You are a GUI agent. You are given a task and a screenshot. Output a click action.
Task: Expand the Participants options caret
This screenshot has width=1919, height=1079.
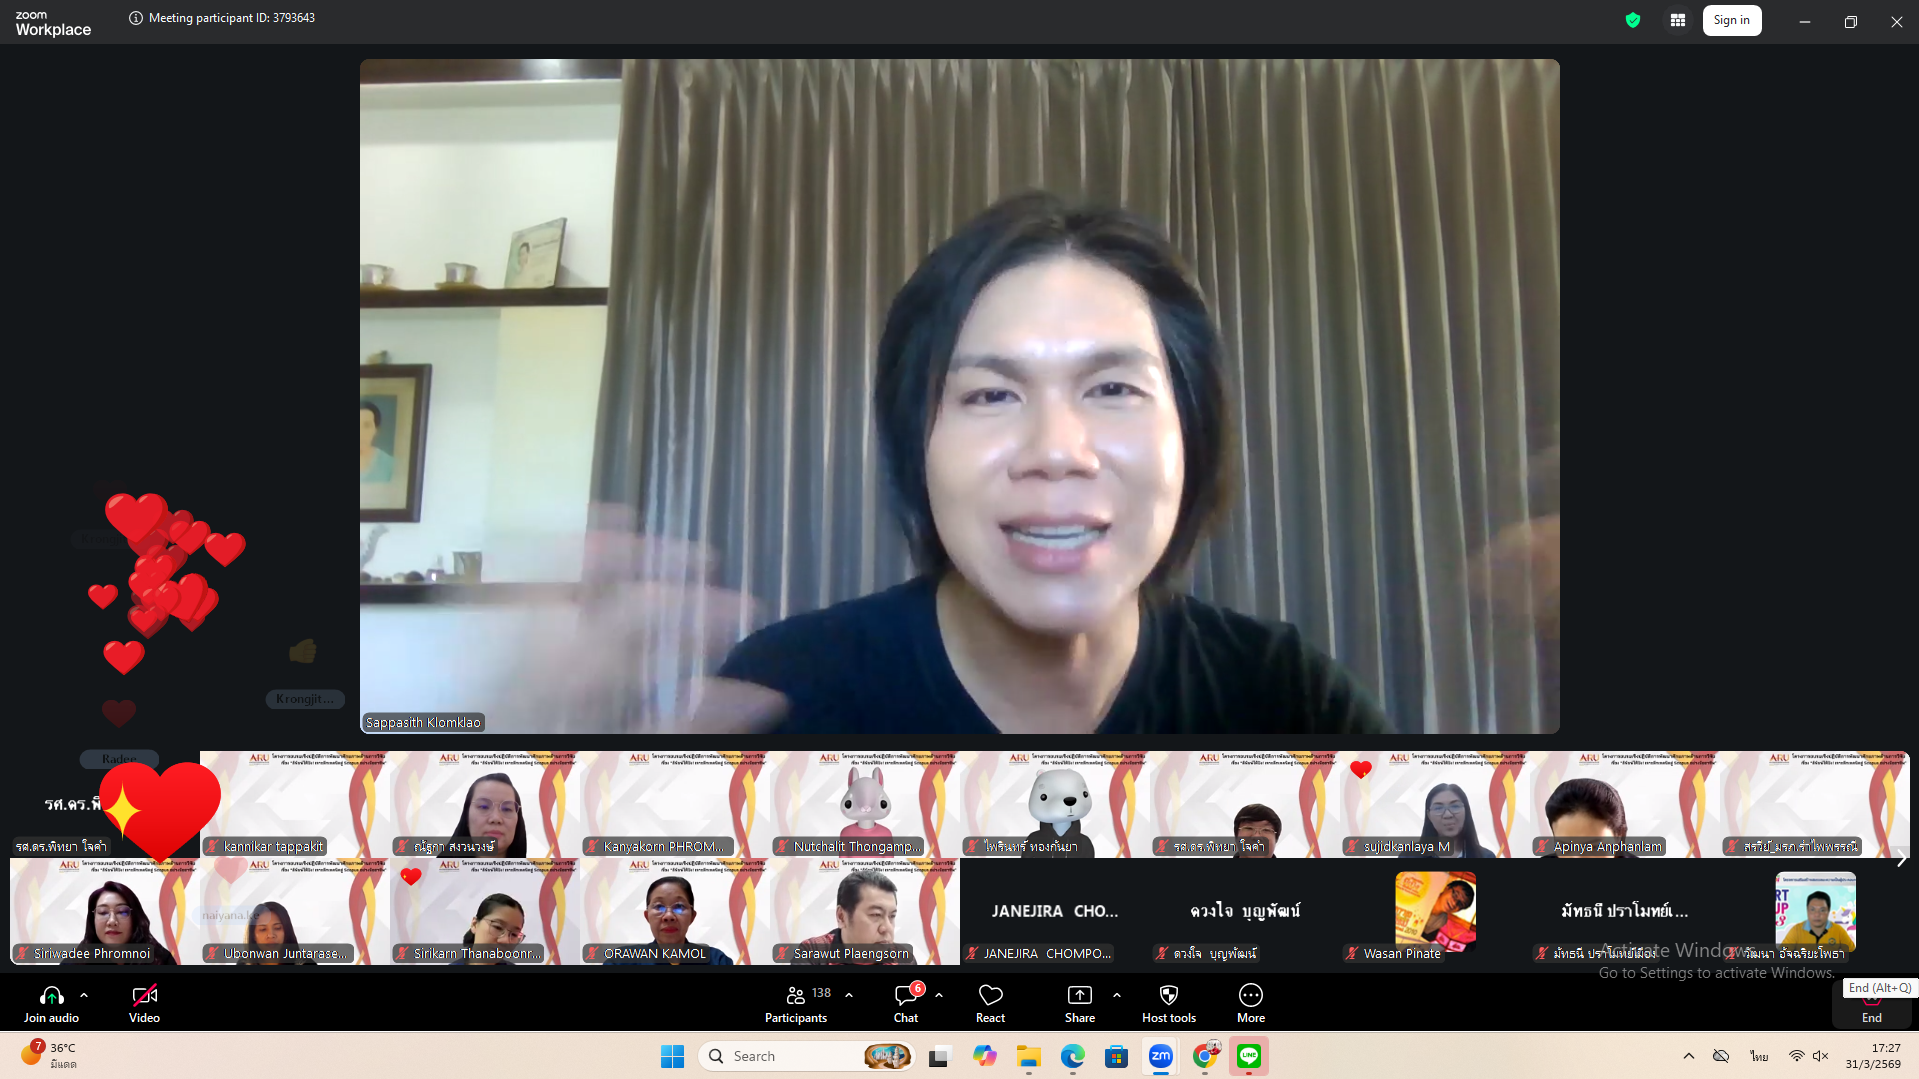[849, 995]
